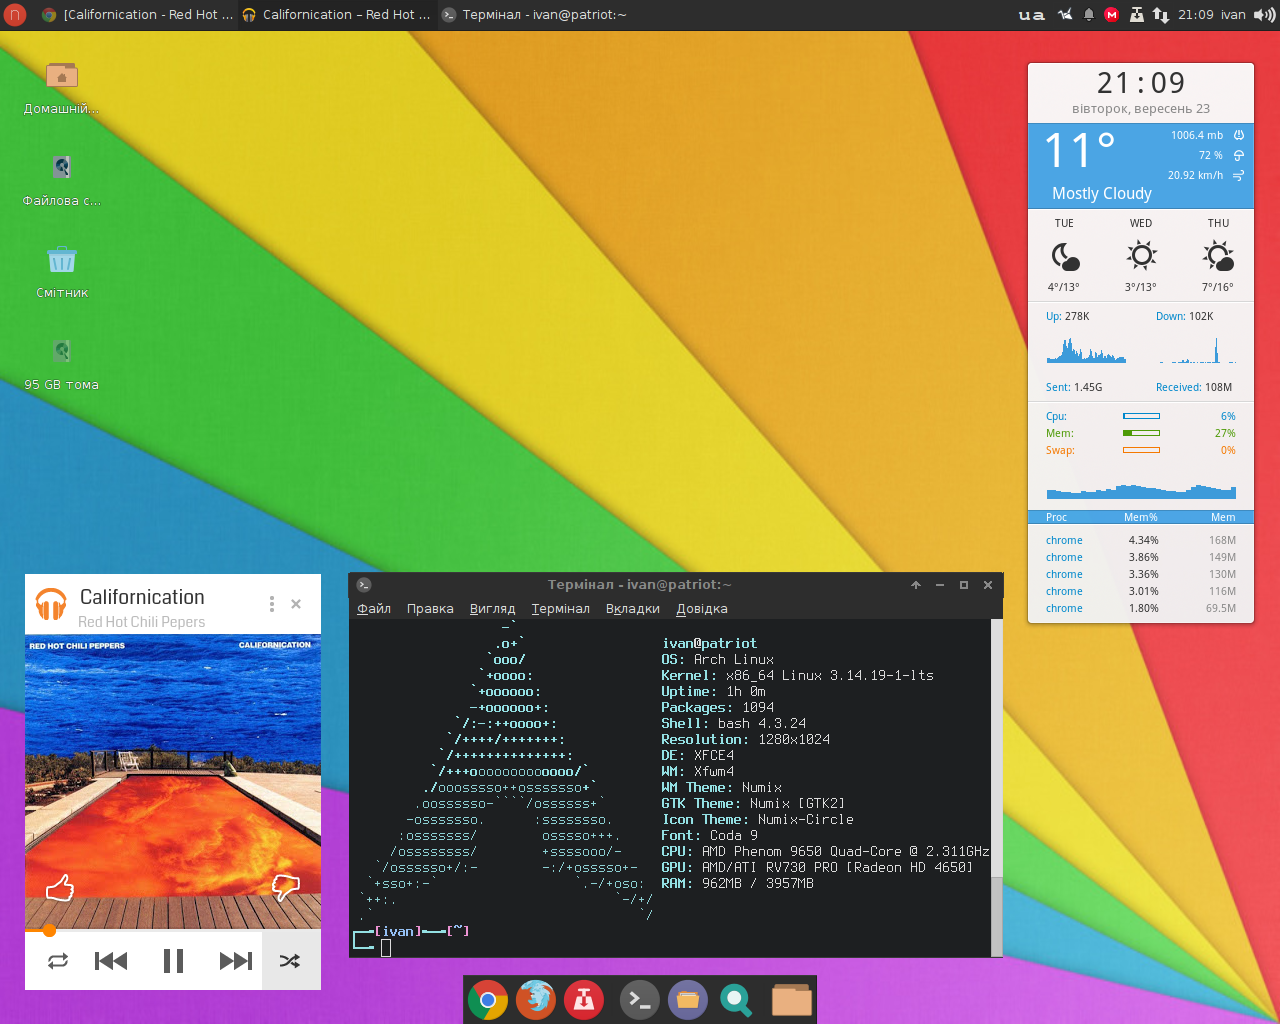Viewport: 1280px width, 1024px height.
Task: Open the Вигляд menu in terminal
Action: click(x=492, y=608)
